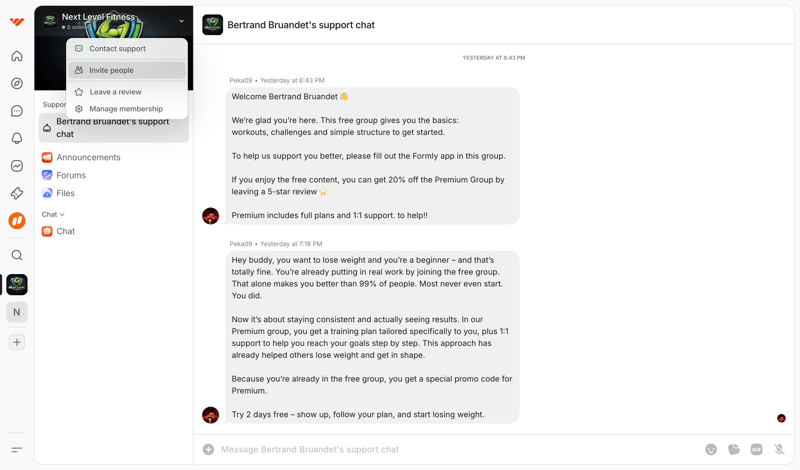Open the Notifications bell icon
The width and height of the screenshot is (800, 470).
[x=17, y=139]
